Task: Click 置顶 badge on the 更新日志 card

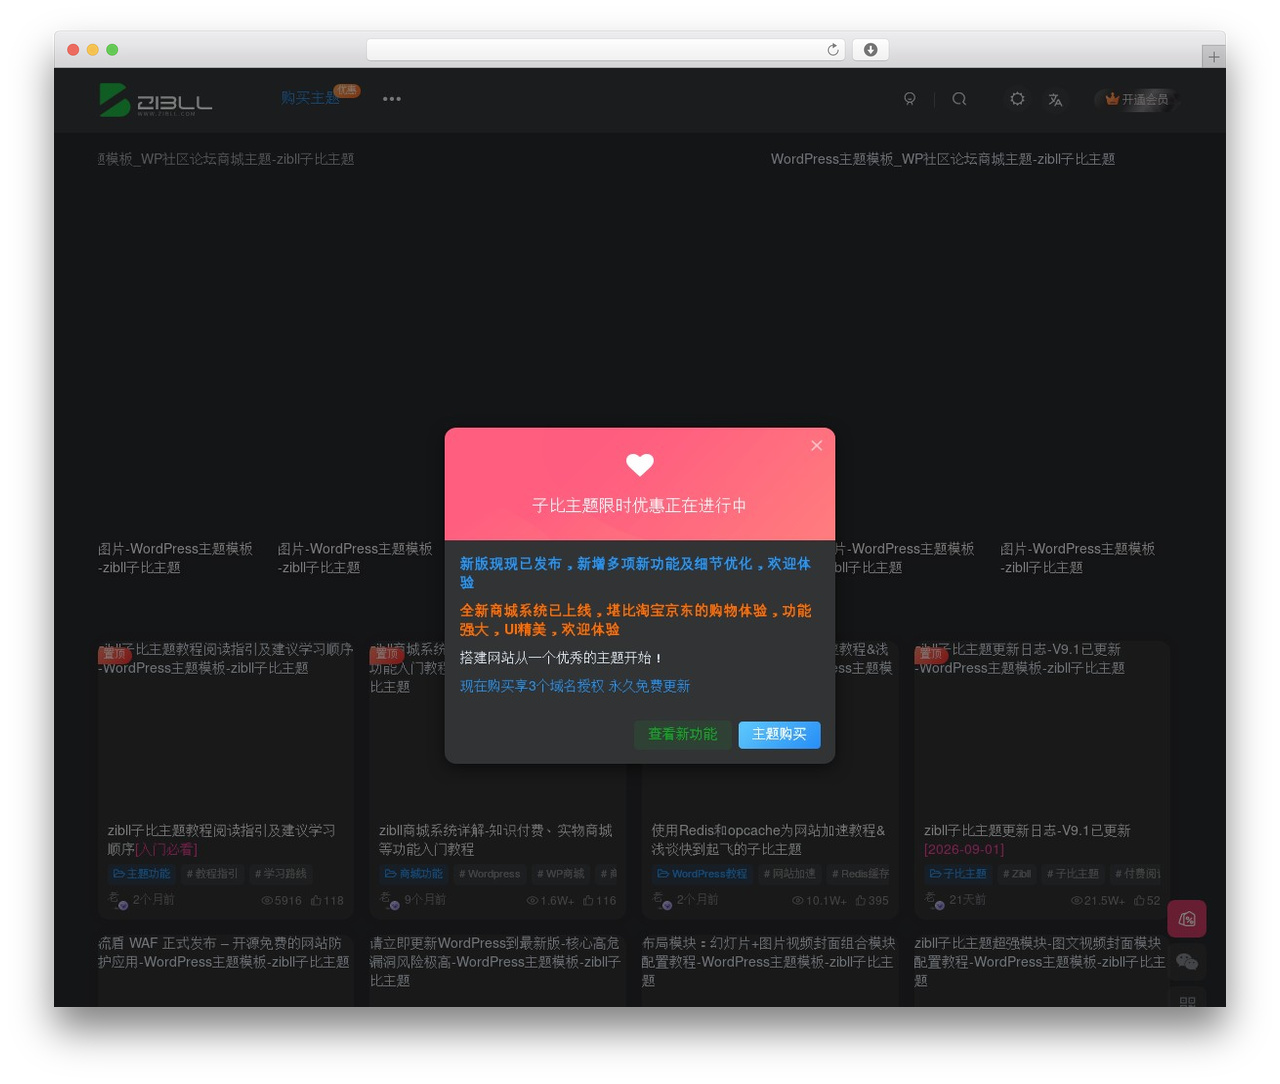Action: [x=931, y=655]
